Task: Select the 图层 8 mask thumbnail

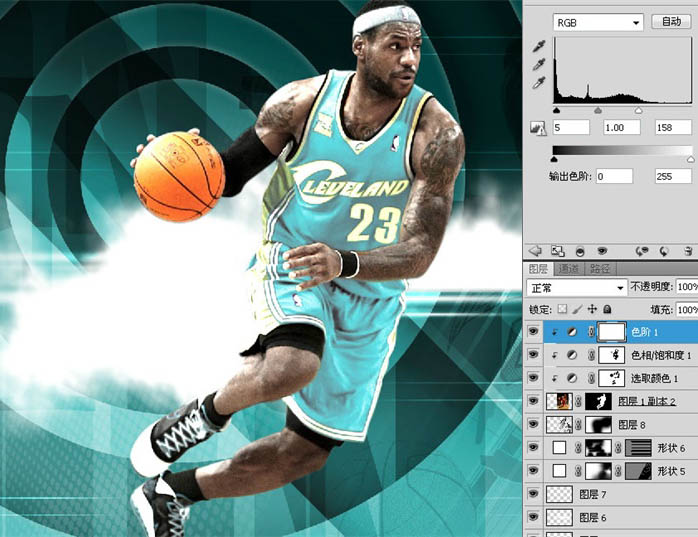Action: pos(598,424)
